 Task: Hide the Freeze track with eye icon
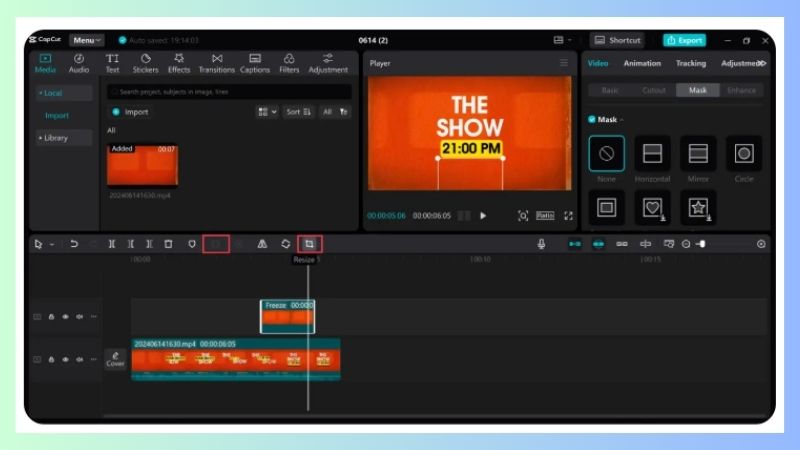pos(65,317)
